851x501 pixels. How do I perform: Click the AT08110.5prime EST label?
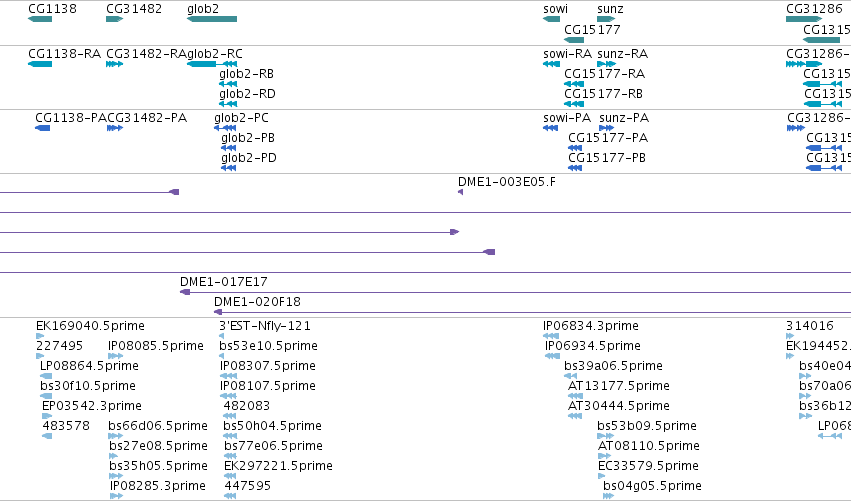[x=649, y=446]
